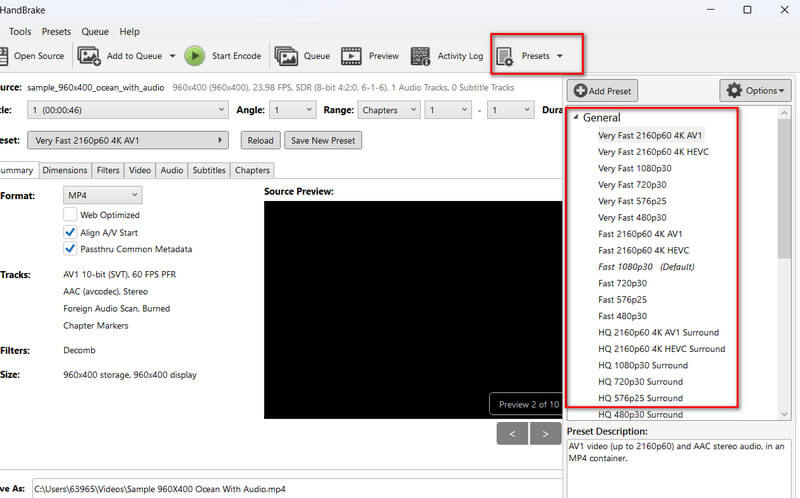Click the Add Preset button label
800x498 pixels.
click(x=610, y=91)
